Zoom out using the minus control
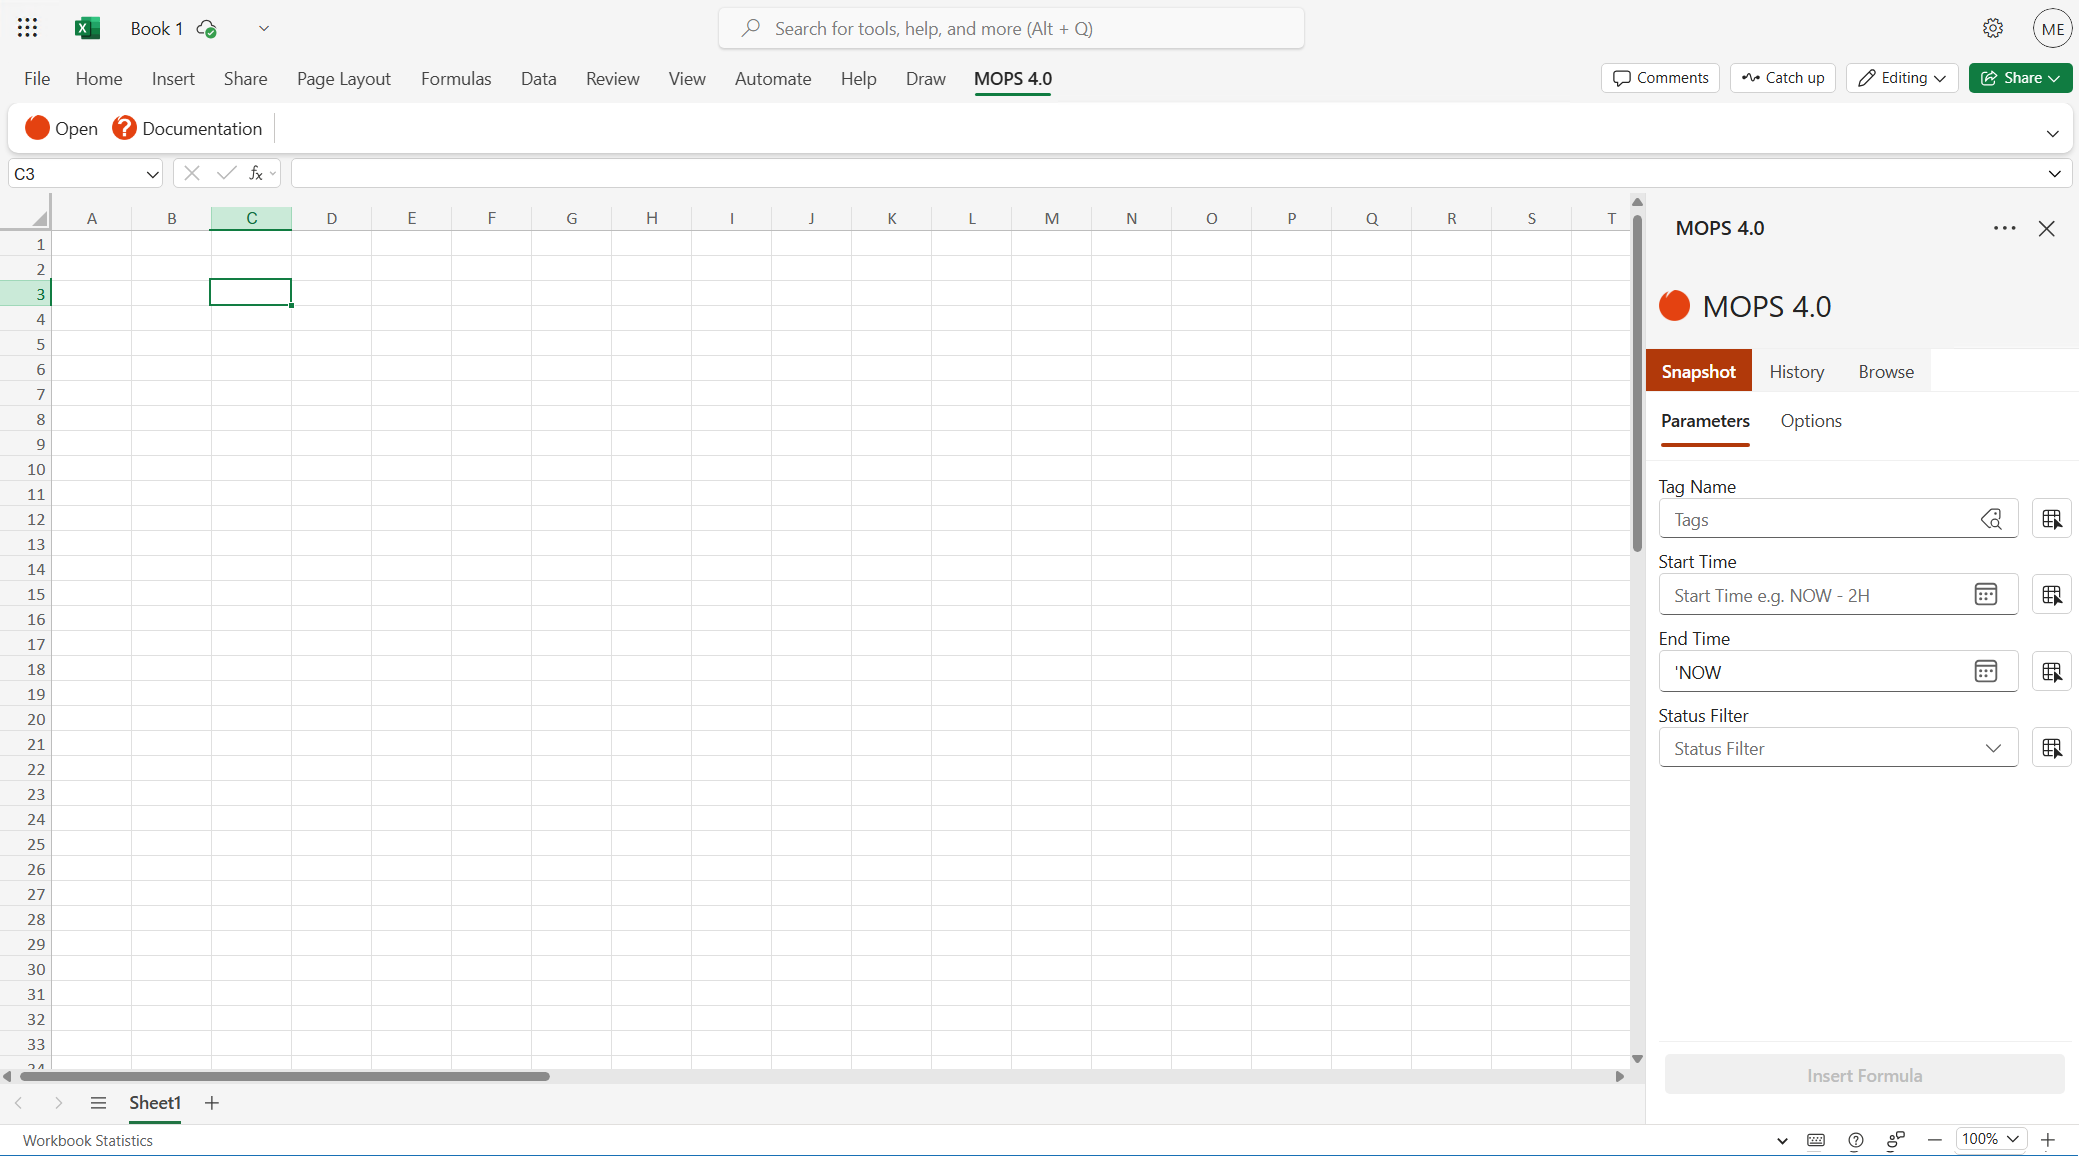2079x1156 pixels. coord(1935,1140)
